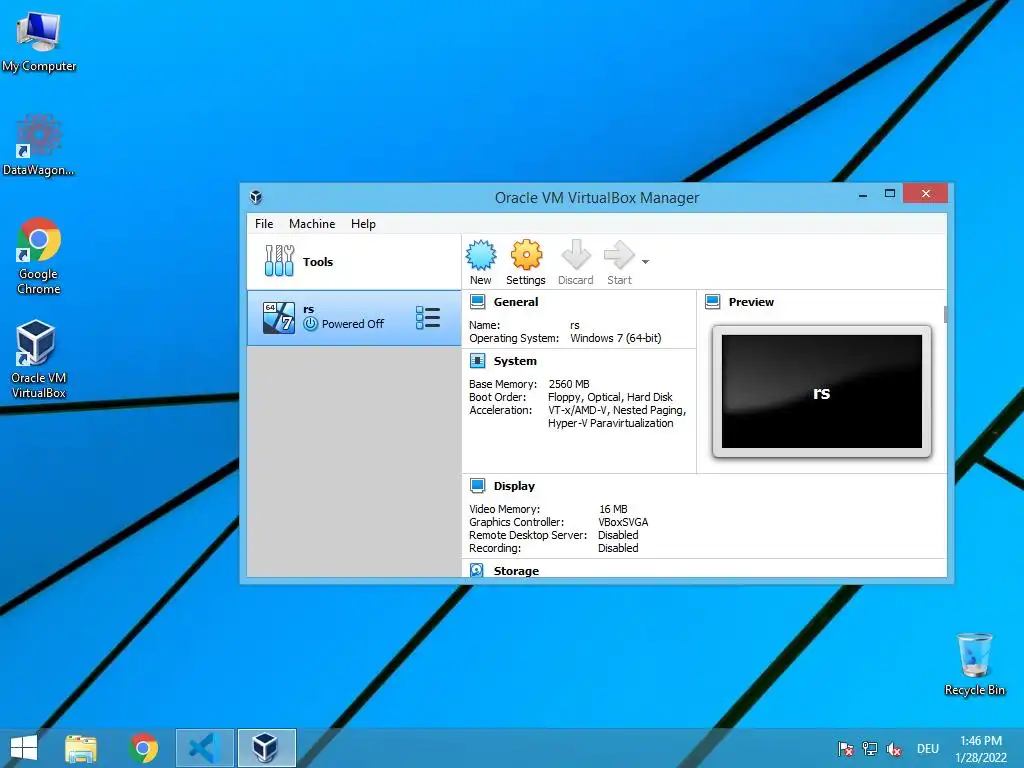Click the VirtualBox icon in title bar
The width and height of the screenshot is (1024, 768).
pyautogui.click(x=256, y=197)
